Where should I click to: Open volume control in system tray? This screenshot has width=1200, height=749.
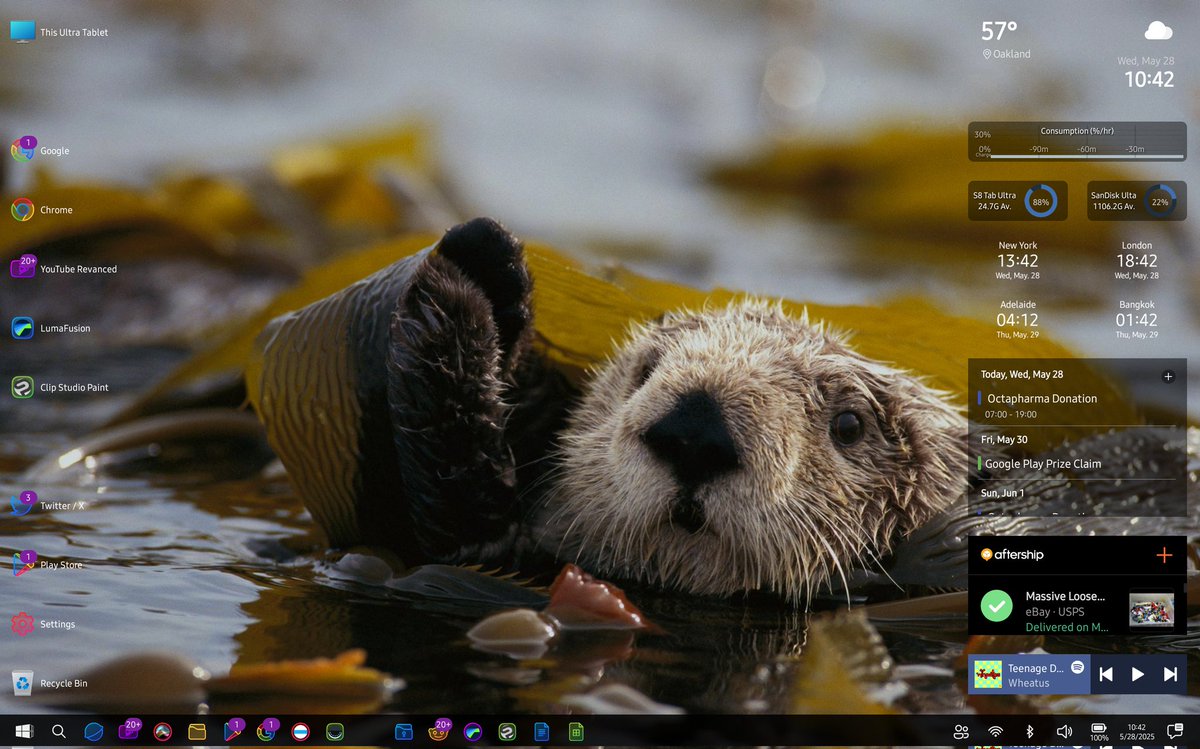coord(1064,732)
